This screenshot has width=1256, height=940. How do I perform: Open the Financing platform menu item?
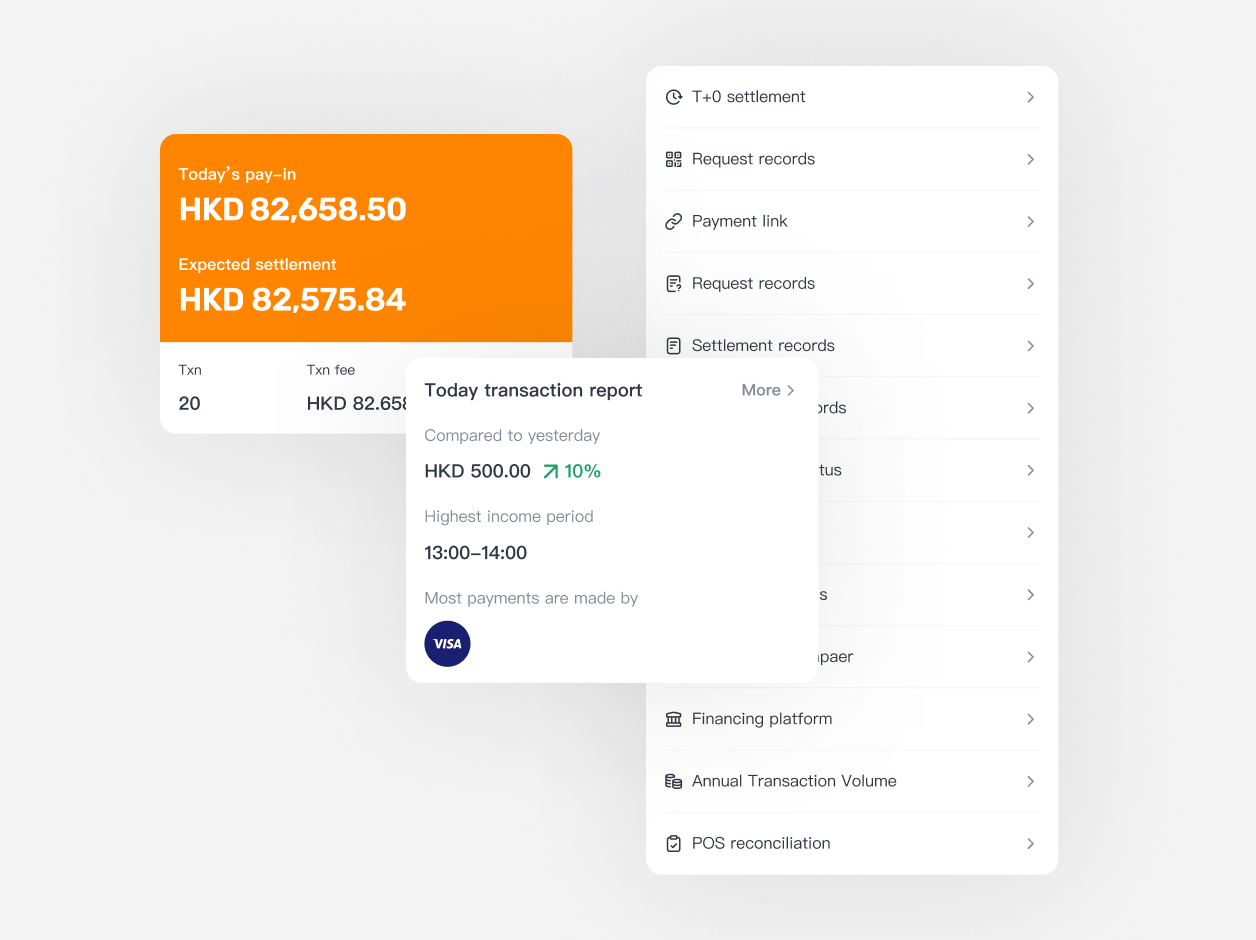pyautogui.click(x=852, y=719)
